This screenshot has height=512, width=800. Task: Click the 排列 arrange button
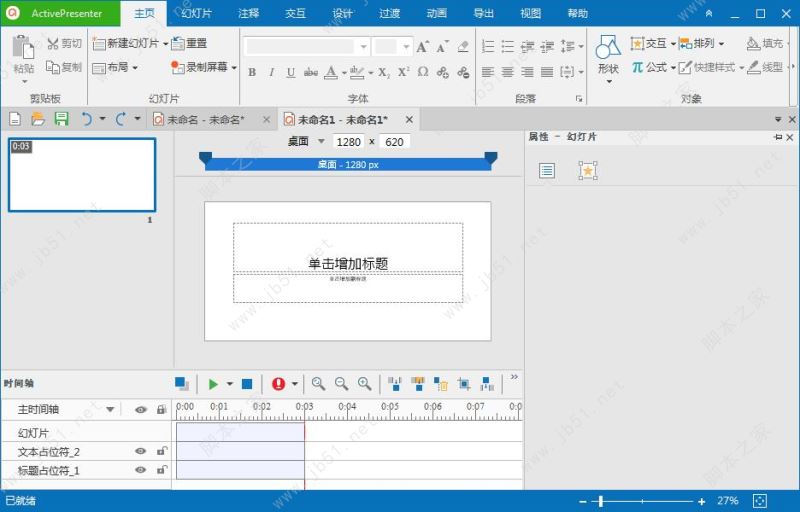pyautogui.click(x=701, y=43)
